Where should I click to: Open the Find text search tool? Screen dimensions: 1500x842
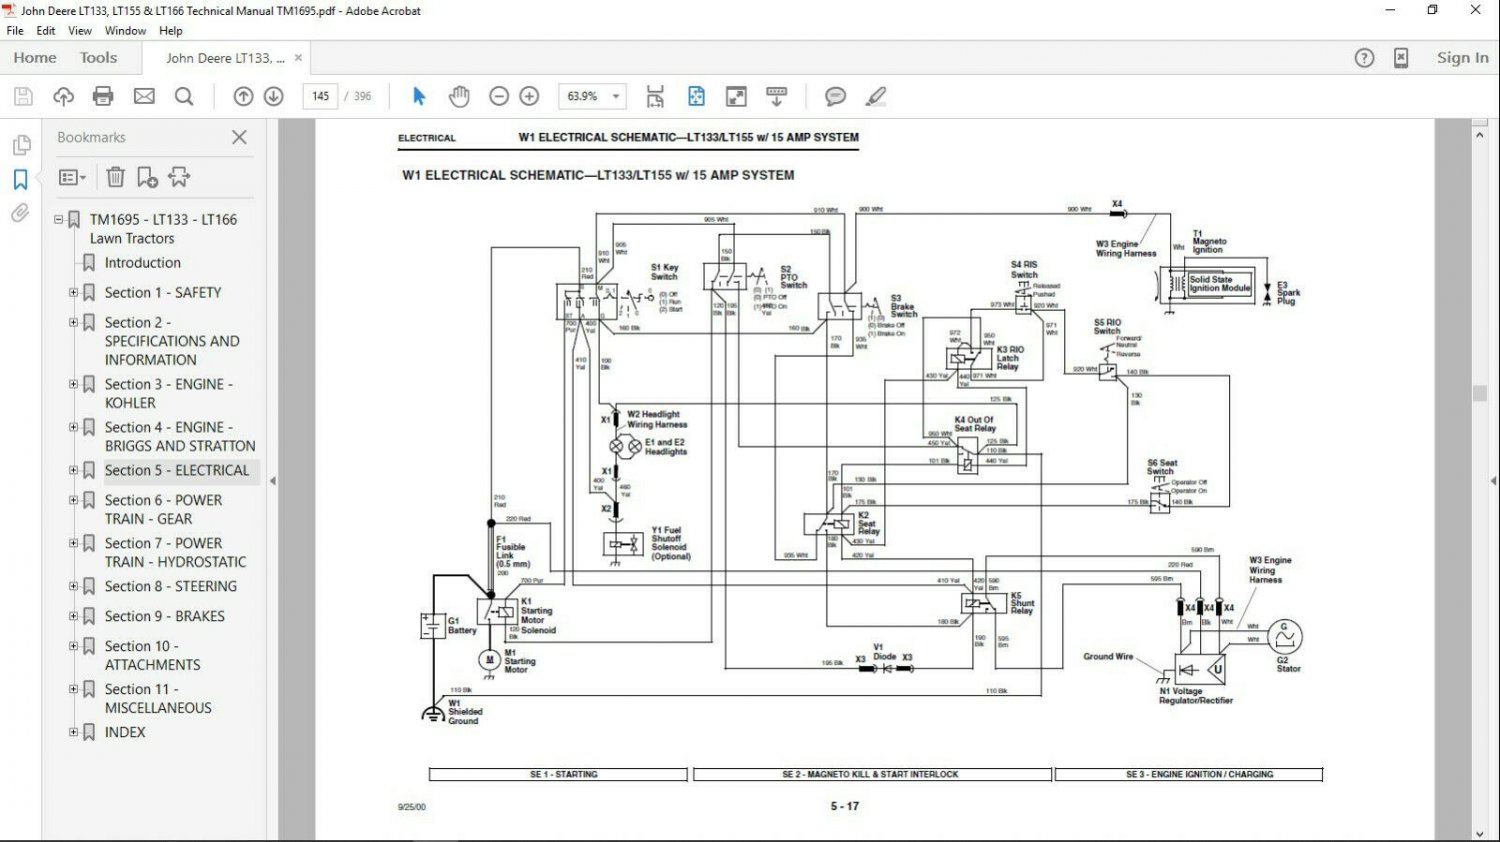pyautogui.click(x=184, y=96)
